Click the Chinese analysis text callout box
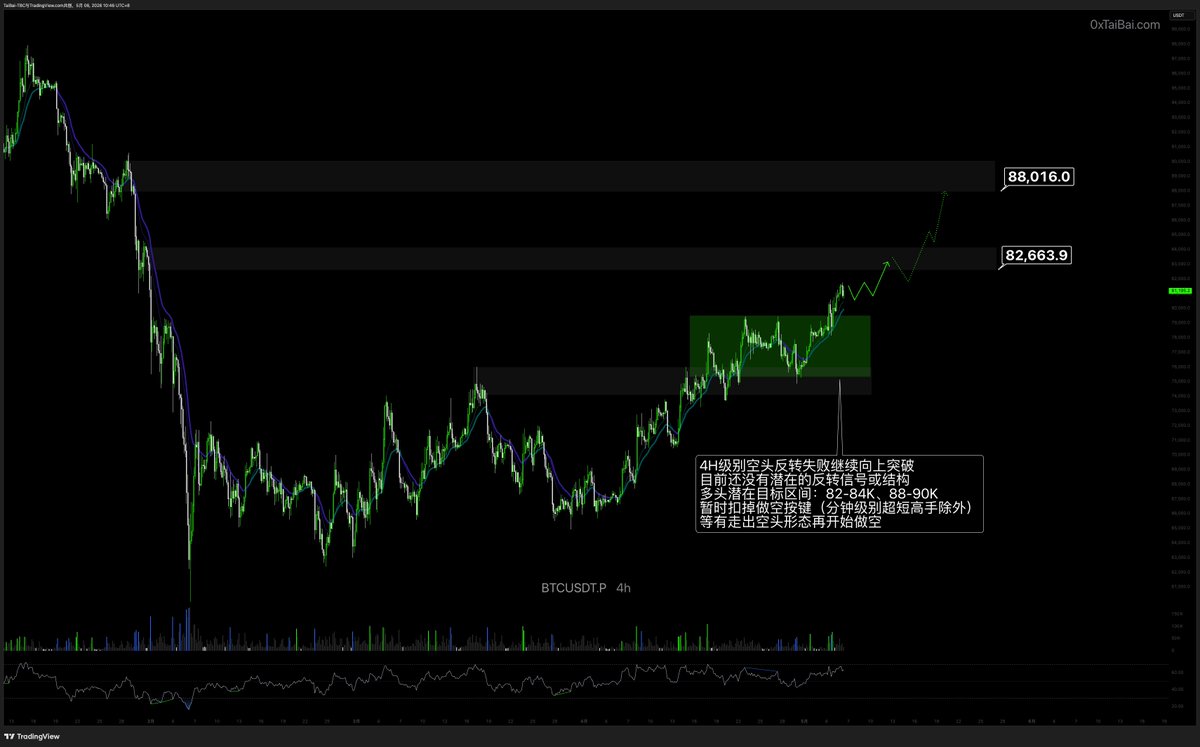This screenshot has width=1200, height=747. click(840, 494)
